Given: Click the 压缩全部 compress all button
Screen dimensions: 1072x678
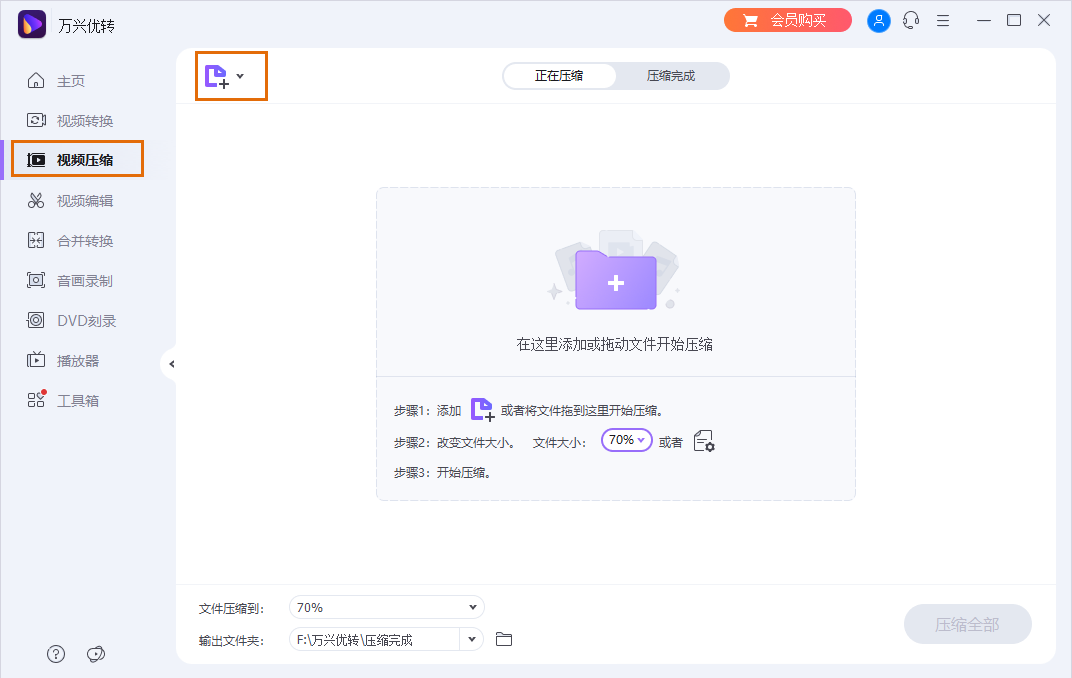Looking at the screenshot, I should [x=966, y=623].
